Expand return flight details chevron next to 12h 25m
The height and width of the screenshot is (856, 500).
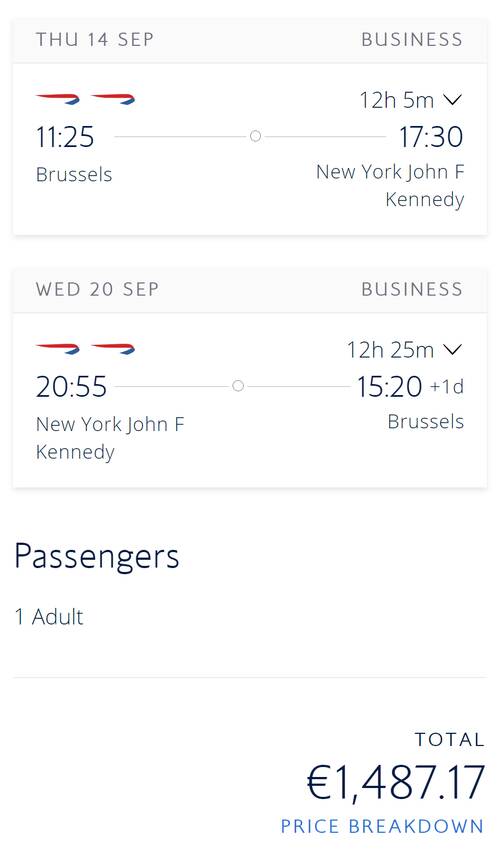[453, 349]
